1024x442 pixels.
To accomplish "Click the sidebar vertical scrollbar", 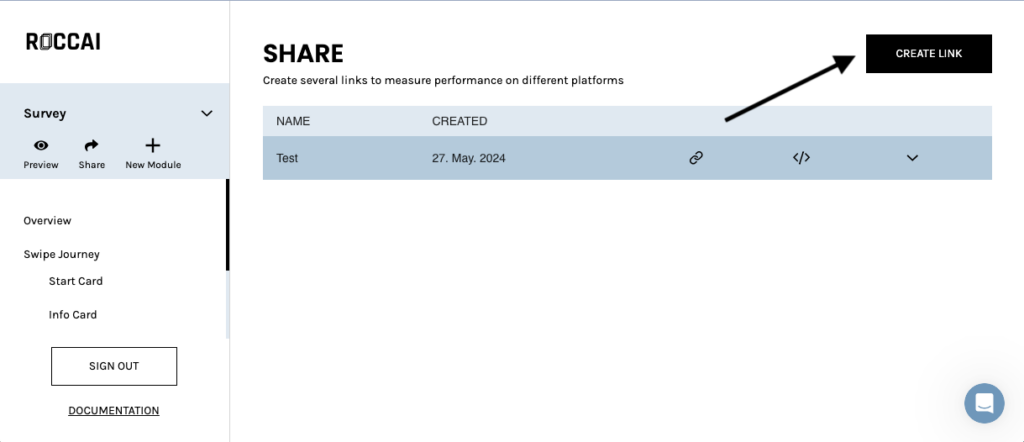I will click(227, 225).
